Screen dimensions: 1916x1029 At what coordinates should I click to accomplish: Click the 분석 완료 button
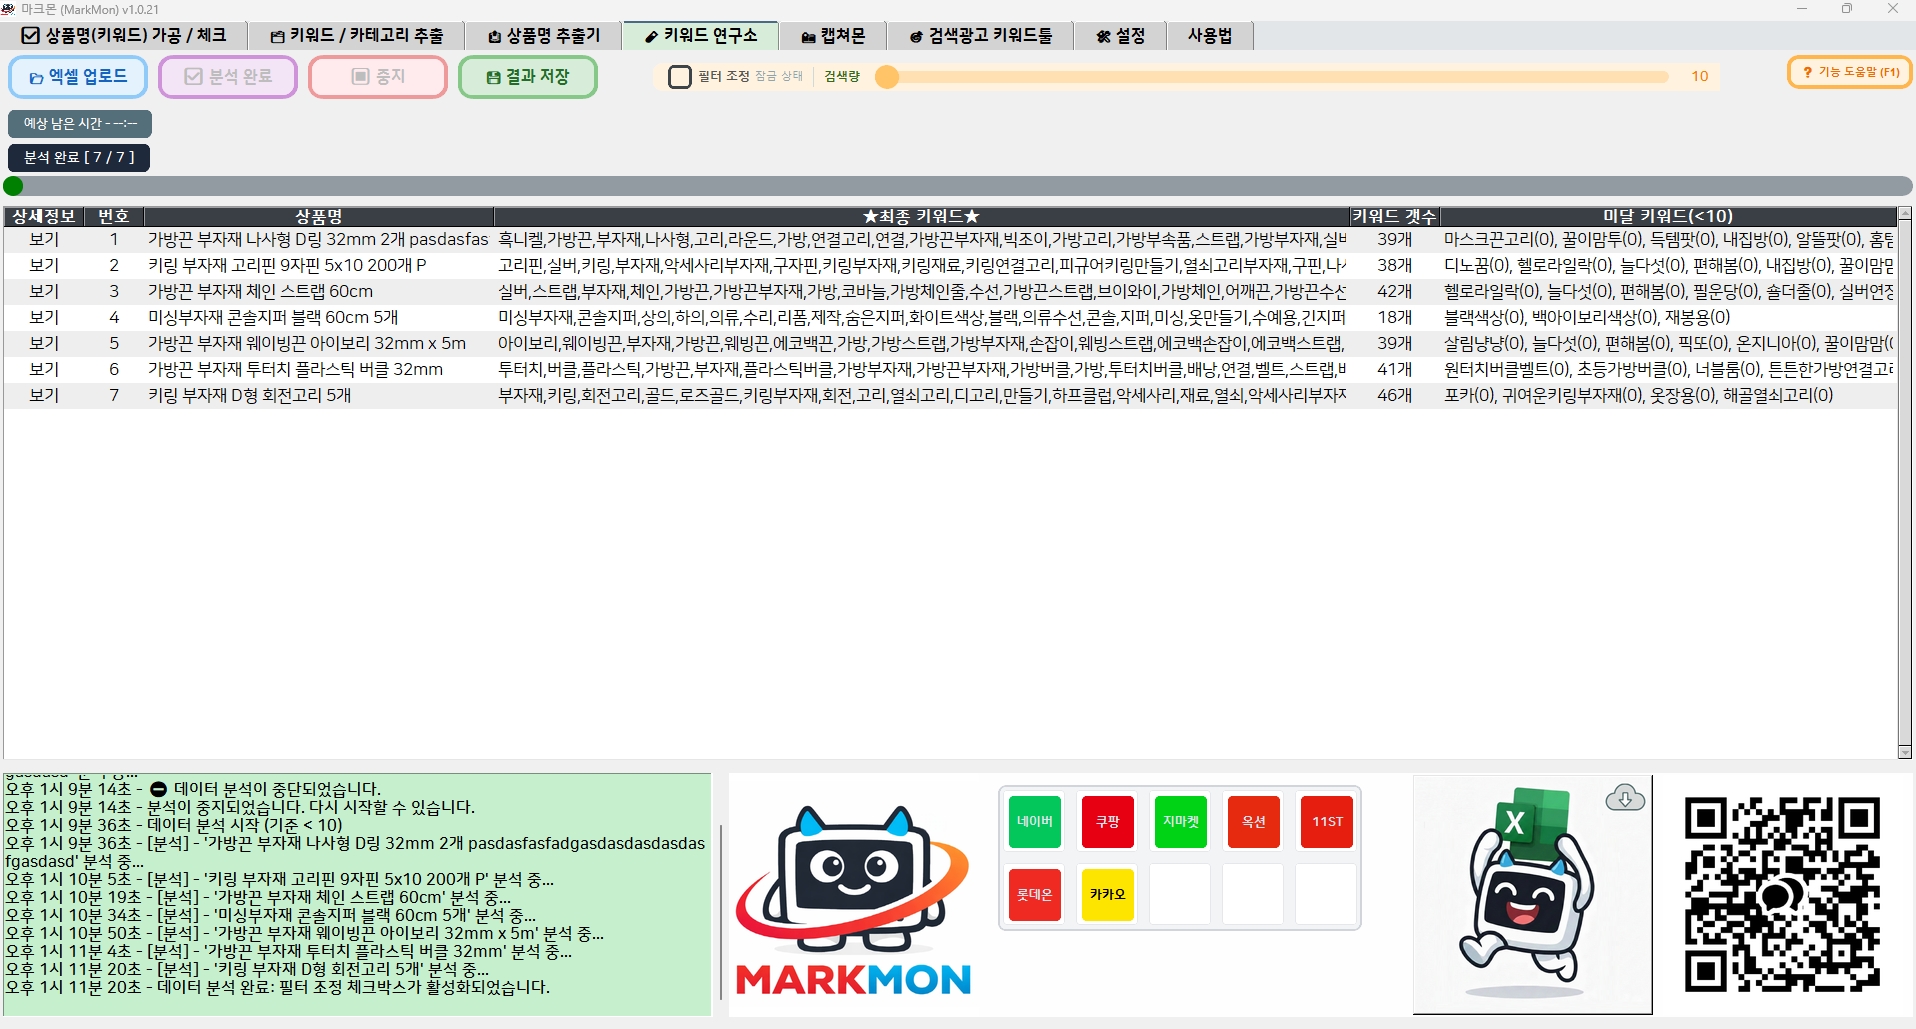[228, 77]
